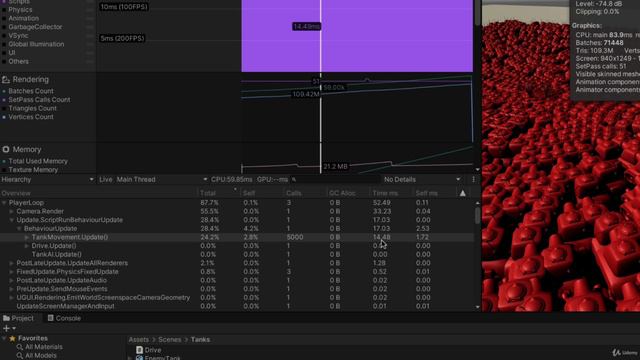640x360 pixels.
Task: Click the Console tab icon
Action: click(x=51, y=318)
